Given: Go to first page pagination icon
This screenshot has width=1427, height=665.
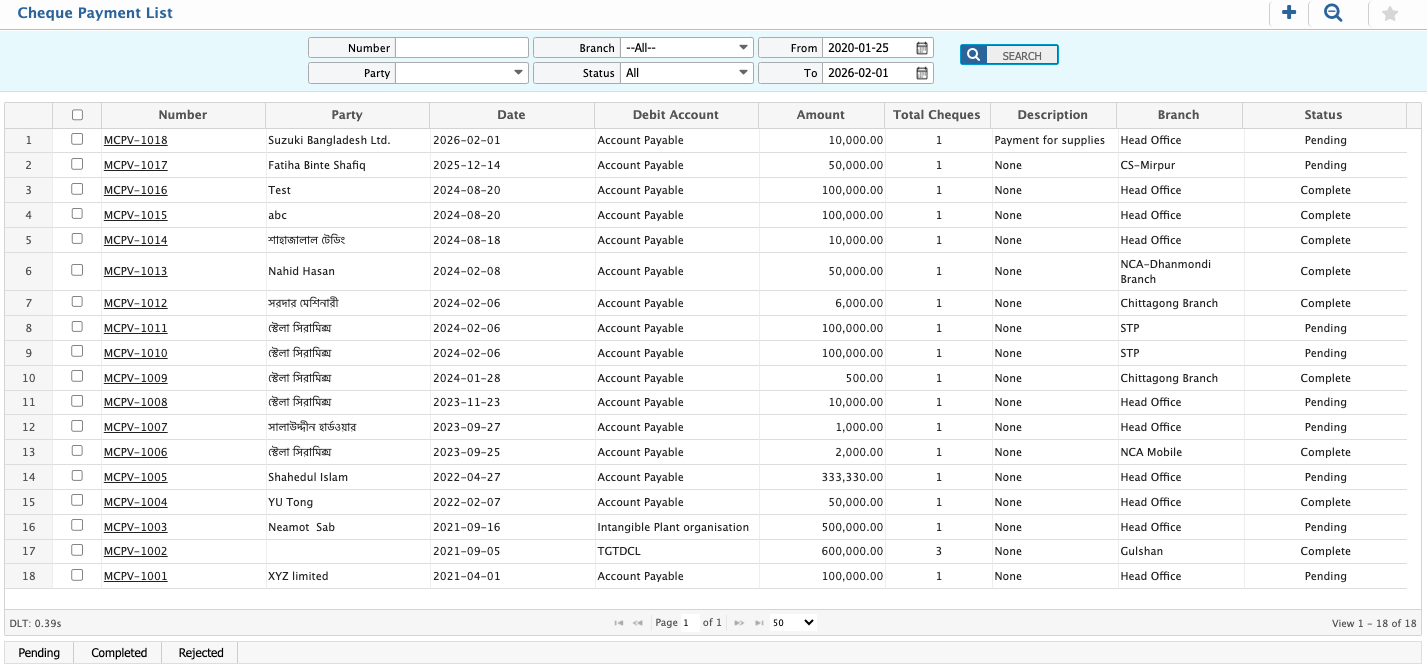Looking at the screenshot, I should pos(619,623).
